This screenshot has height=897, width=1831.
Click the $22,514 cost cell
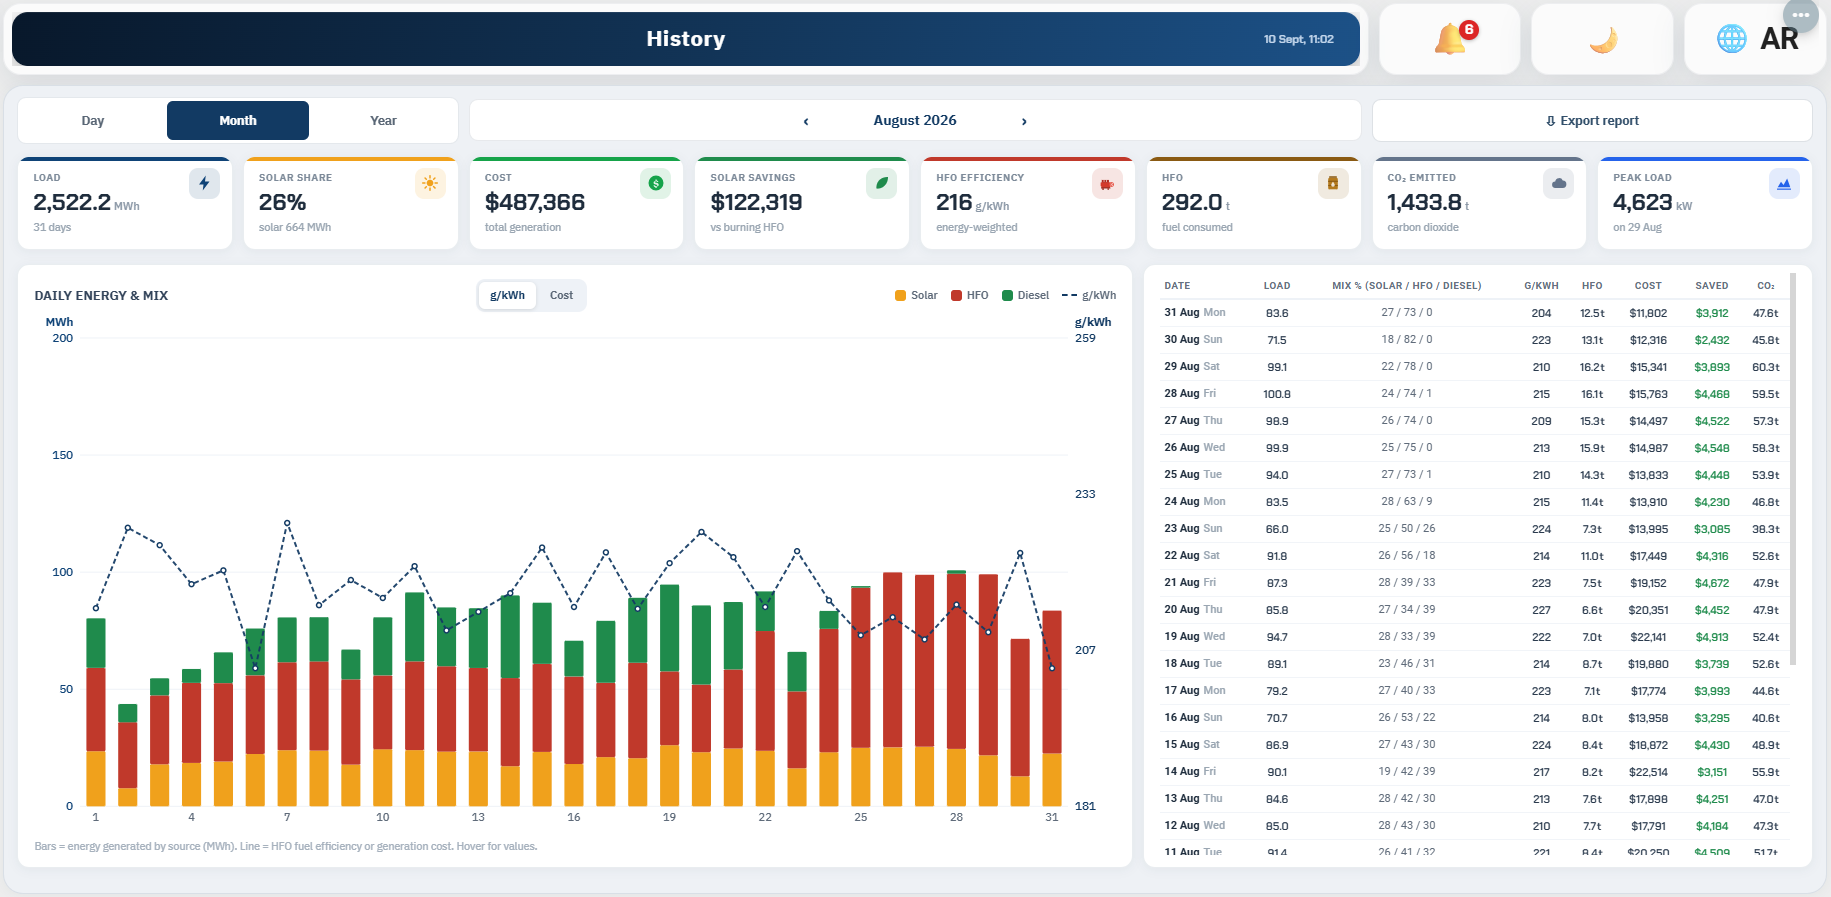coord(1648,772)
